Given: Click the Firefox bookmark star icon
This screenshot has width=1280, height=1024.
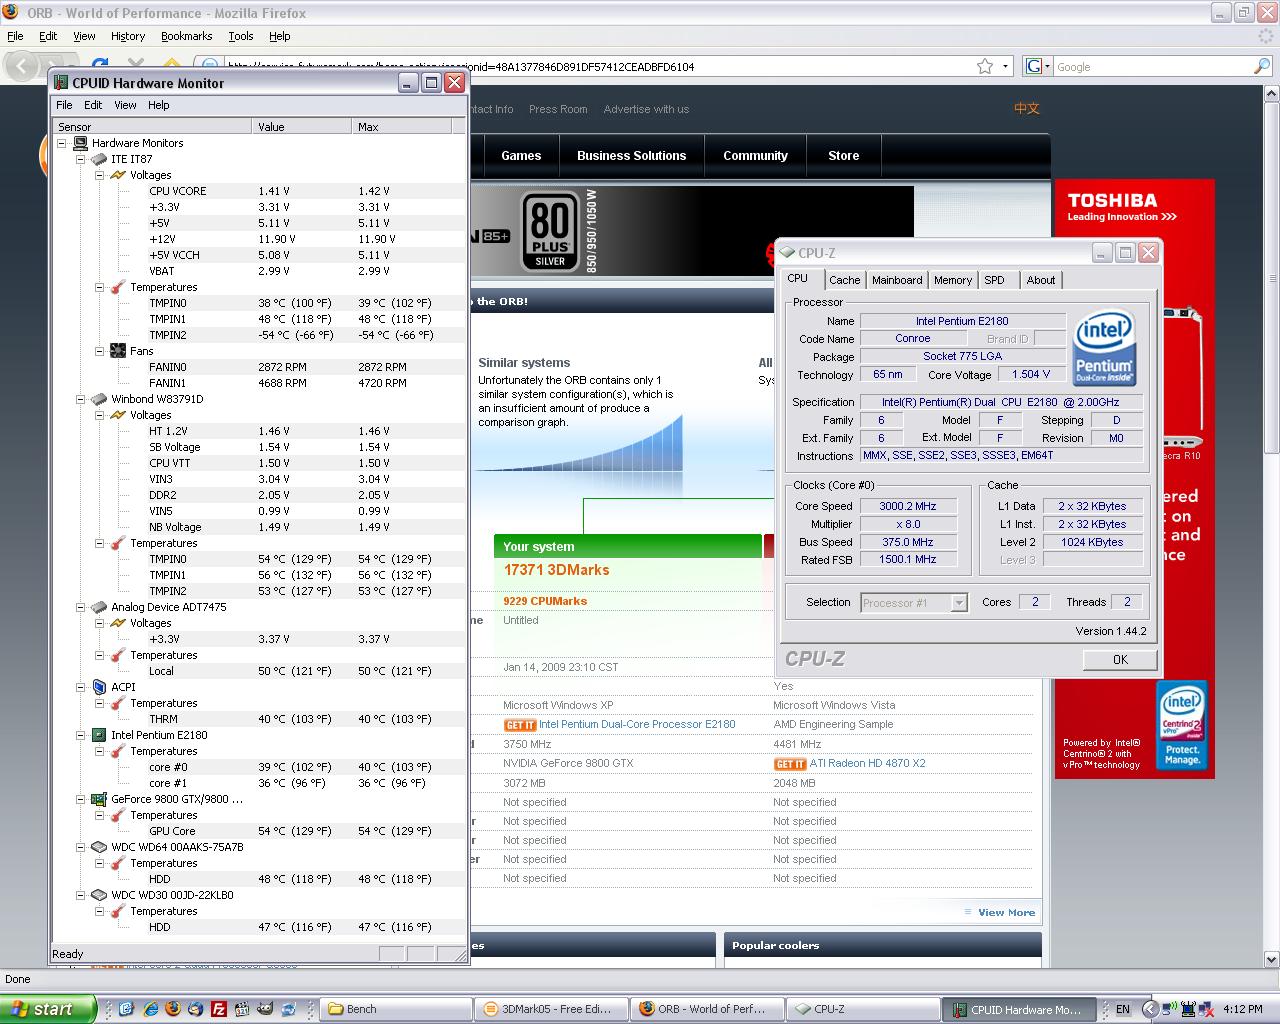Looking at the screenshot, I should point(985,66).
